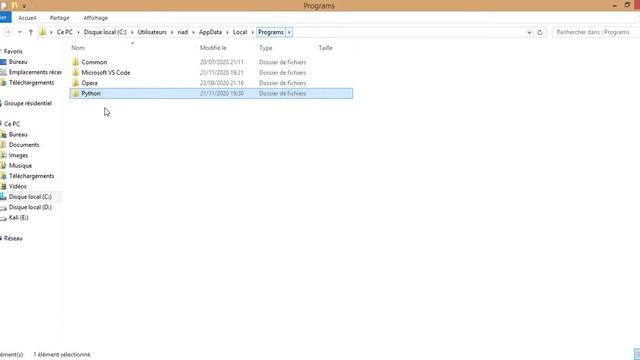Select Disque local (C:) in navigation pane
The image size is (640, 360).
click(x=30, y=197)
